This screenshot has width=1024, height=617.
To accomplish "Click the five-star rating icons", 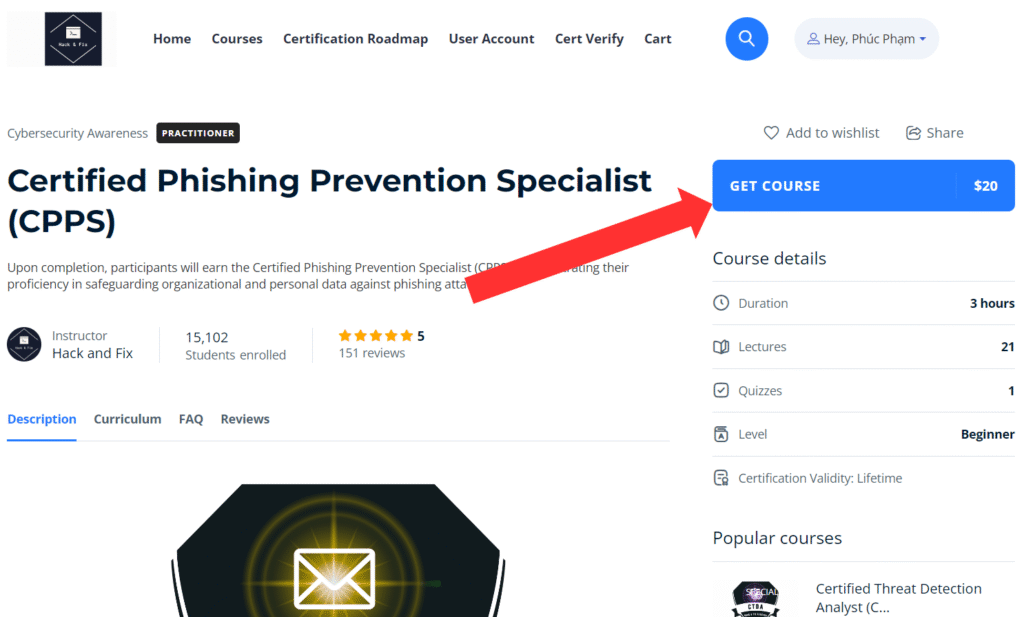I will point(376,336).
